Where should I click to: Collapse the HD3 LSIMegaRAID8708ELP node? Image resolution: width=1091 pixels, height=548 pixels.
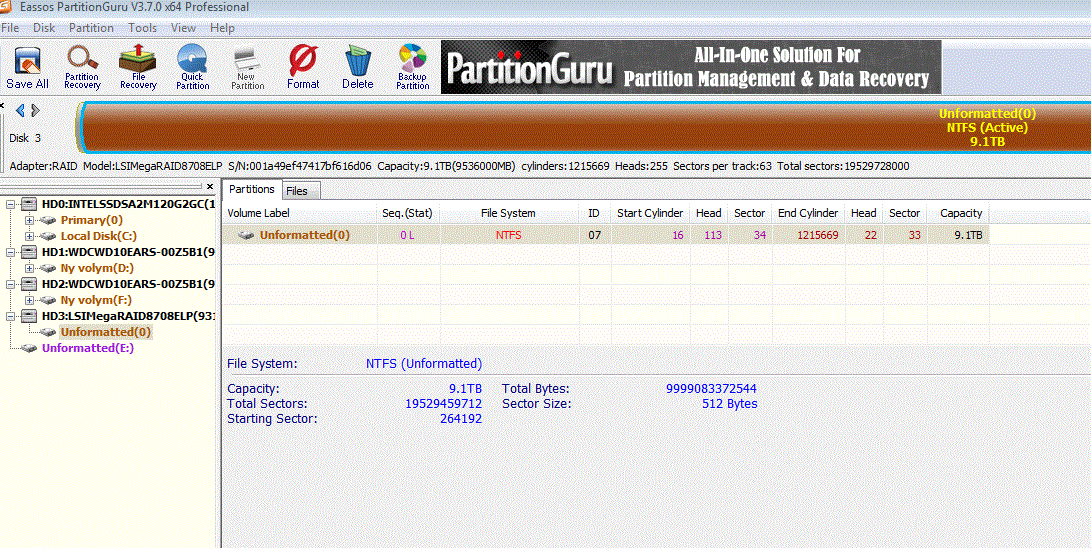10,316
